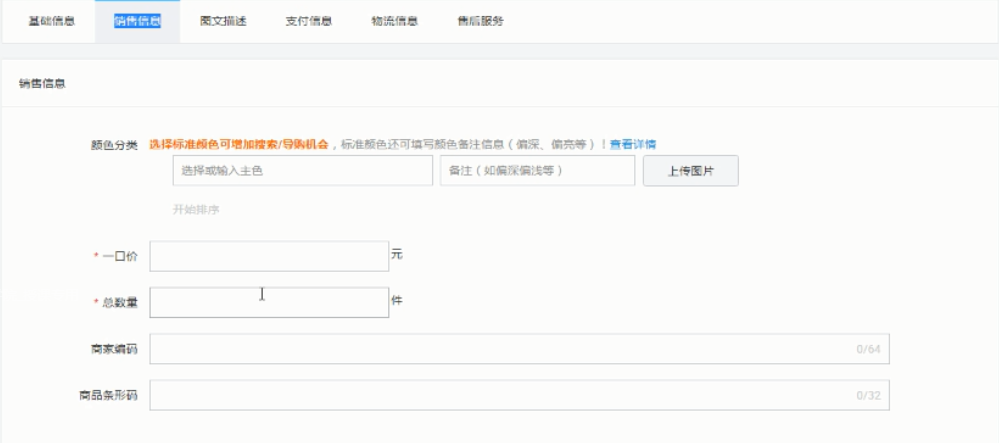Image resolution: width=999 pixels, height=443 pixels.
Task: Switch to the 物流信息 tab
Action: pos(394,21)
